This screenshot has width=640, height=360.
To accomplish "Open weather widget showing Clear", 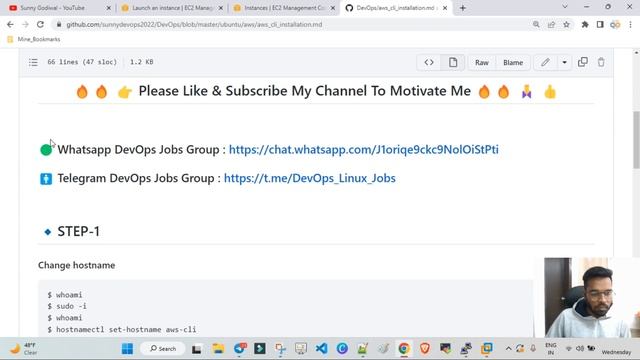I will (x=24, y=349).
